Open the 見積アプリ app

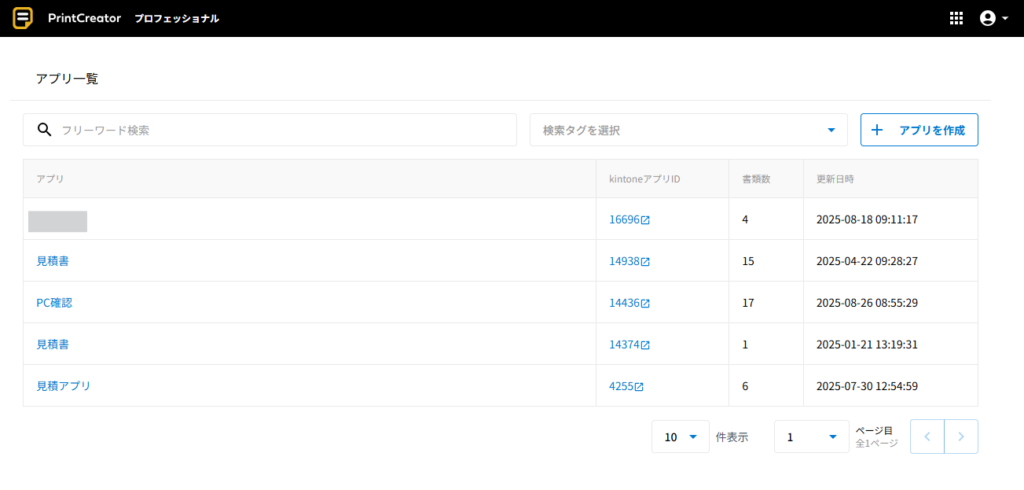[63, 386]
